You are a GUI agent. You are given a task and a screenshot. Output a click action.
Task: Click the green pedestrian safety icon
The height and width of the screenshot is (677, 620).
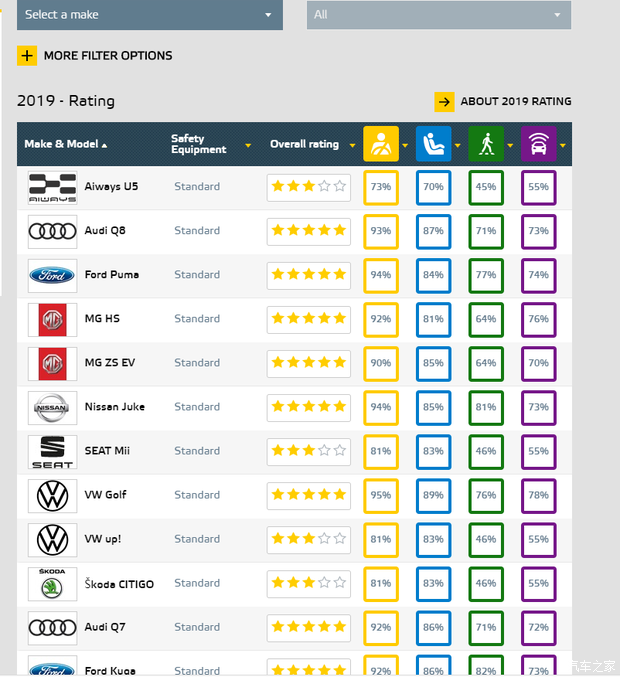(486, 144)
